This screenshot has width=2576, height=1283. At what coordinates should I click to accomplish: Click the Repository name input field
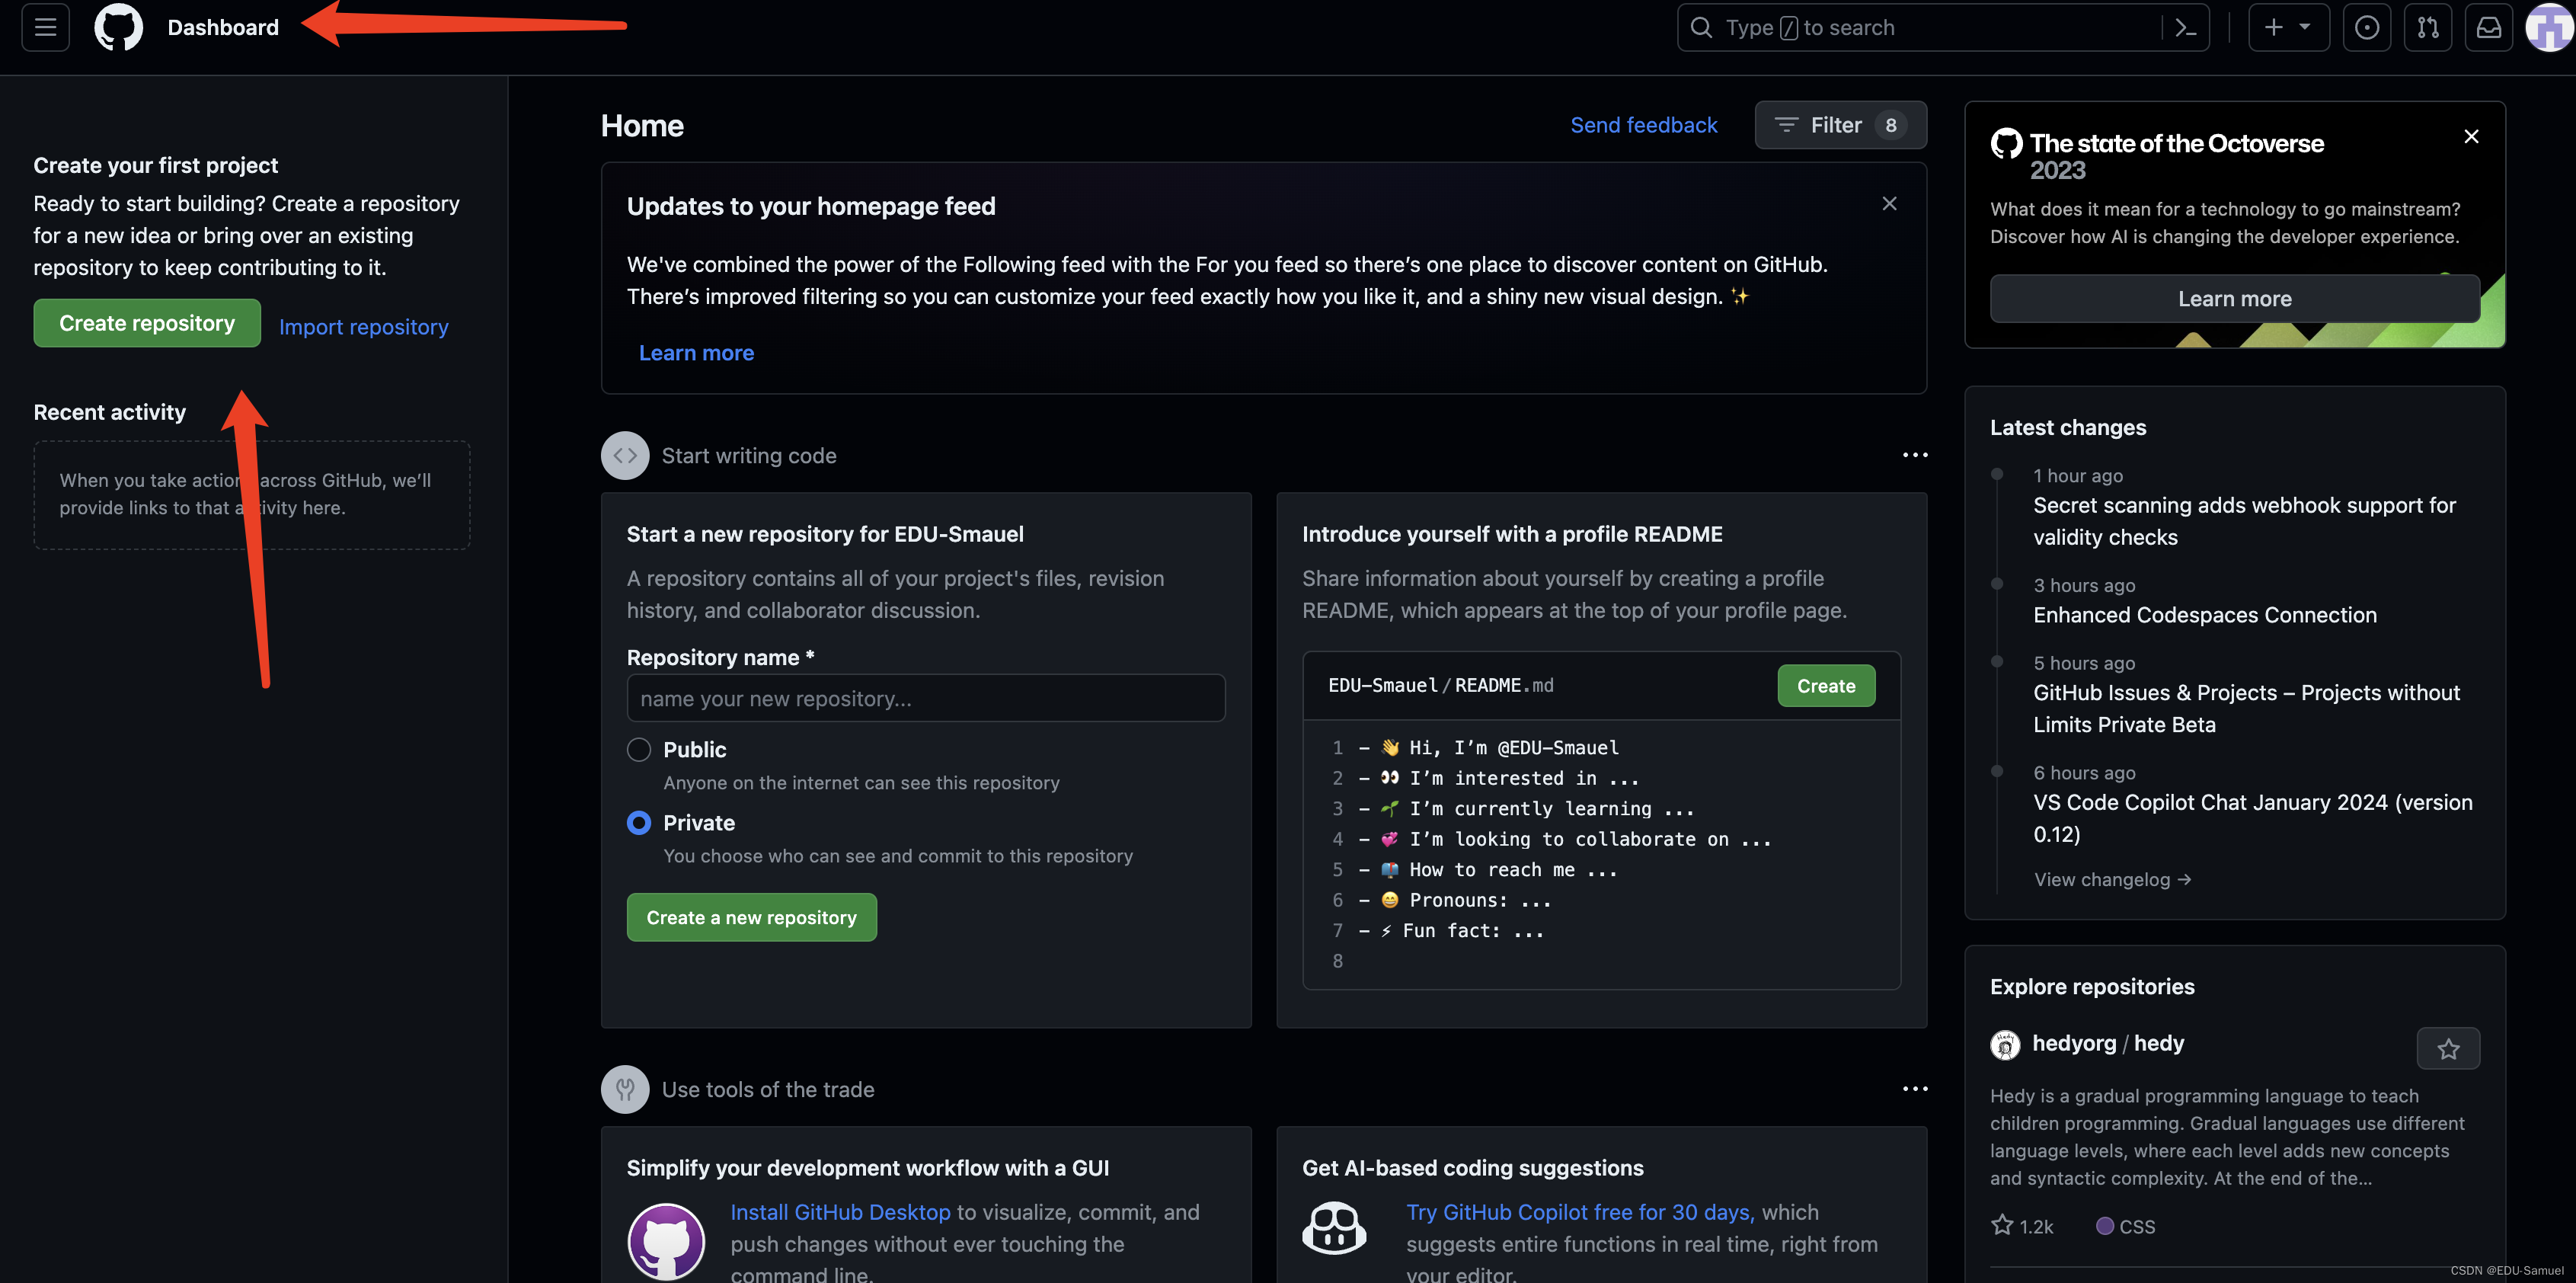coord(925,698)
